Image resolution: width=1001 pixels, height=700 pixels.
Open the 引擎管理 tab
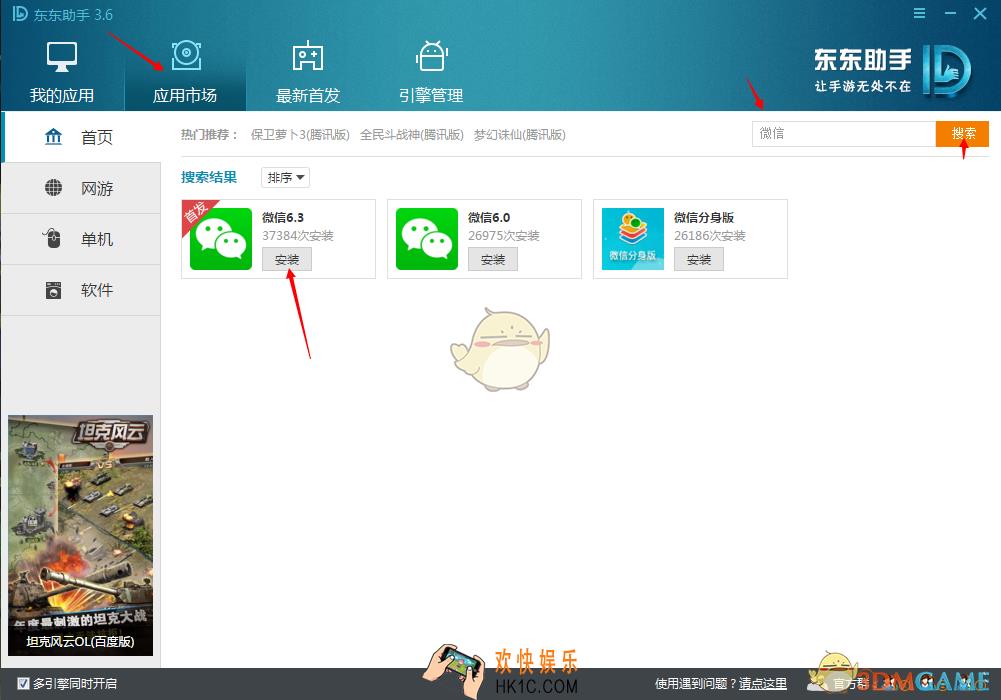431,71
